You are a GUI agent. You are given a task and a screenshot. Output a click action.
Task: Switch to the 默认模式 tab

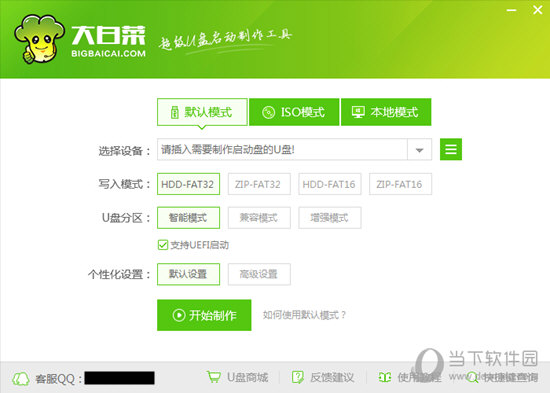point(202,112)
